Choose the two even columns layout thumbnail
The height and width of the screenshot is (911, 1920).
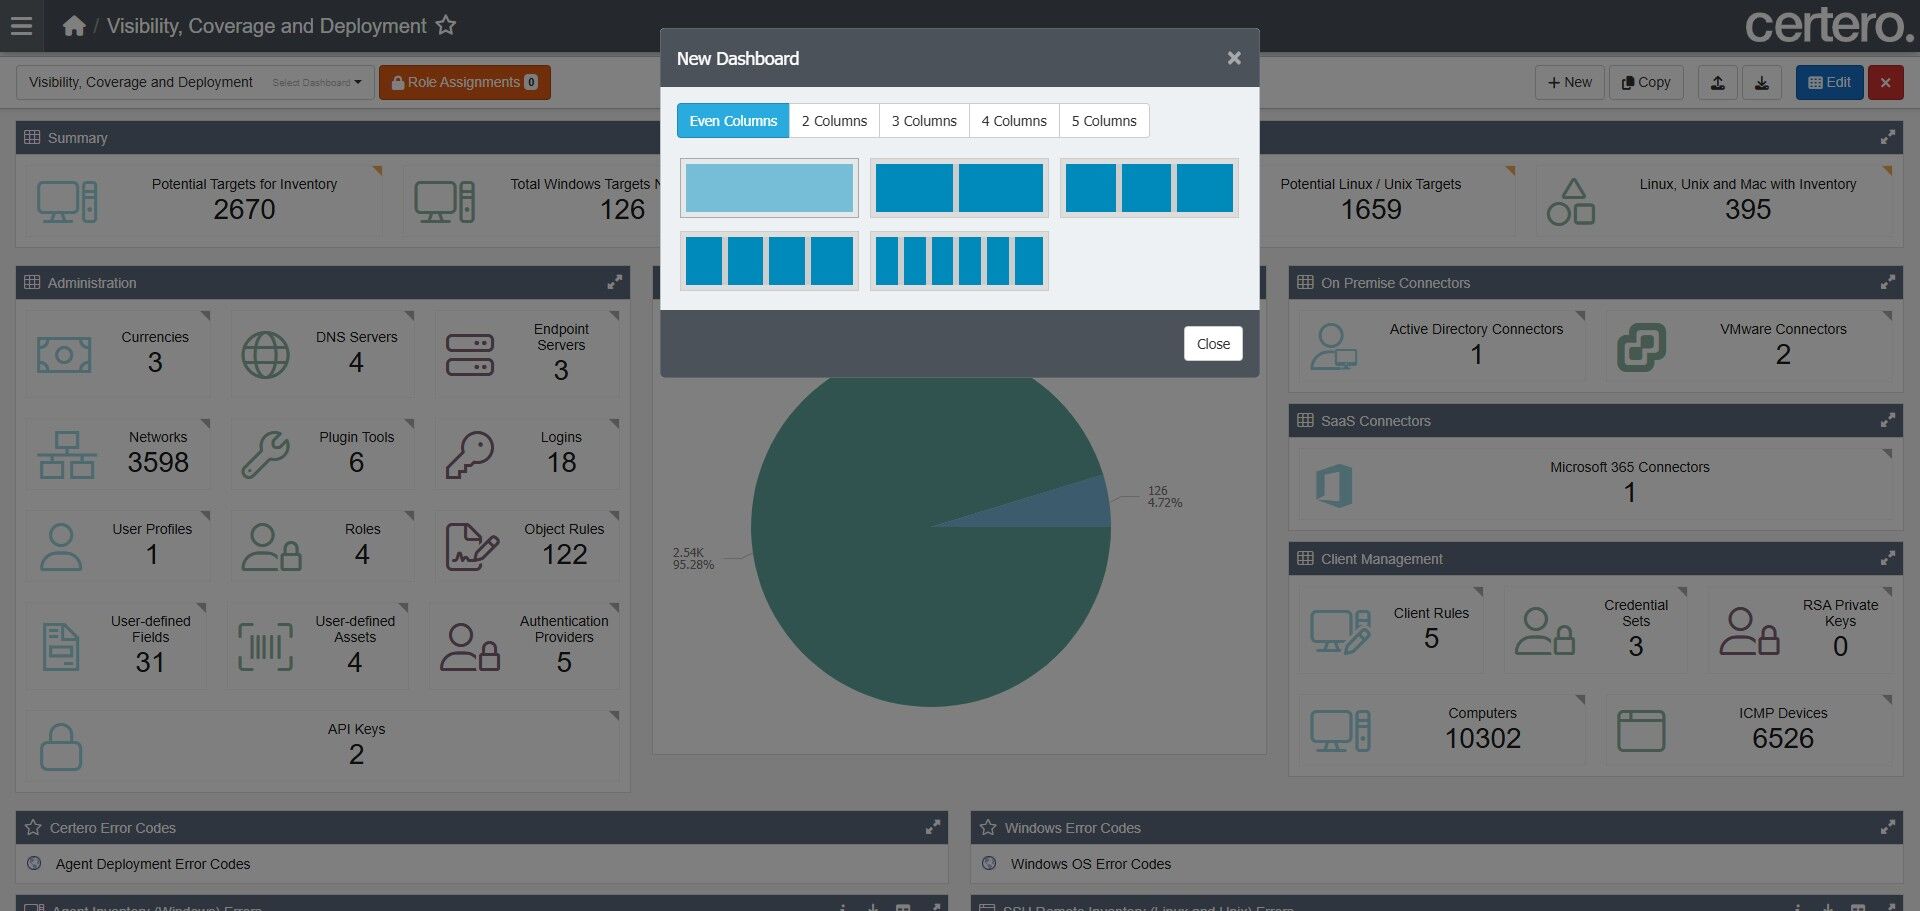959,188
